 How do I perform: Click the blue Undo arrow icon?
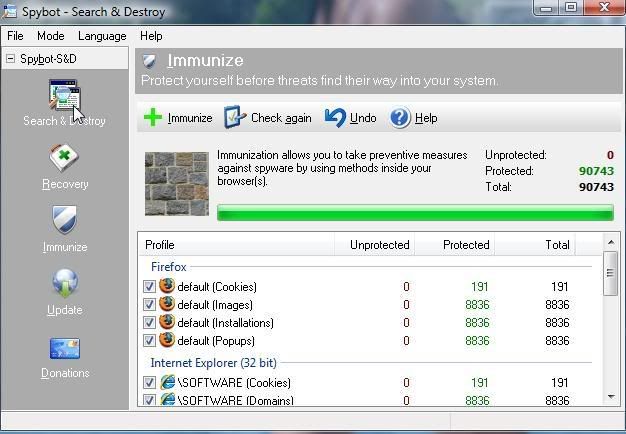point(335,118)
